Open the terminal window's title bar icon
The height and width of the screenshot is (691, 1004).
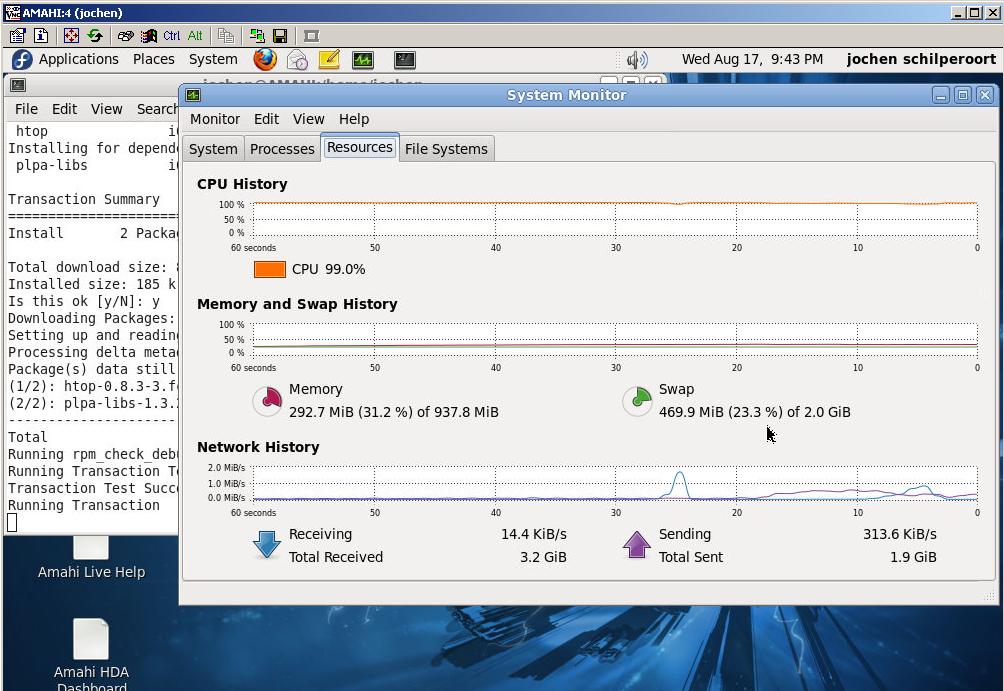point(18,85)
